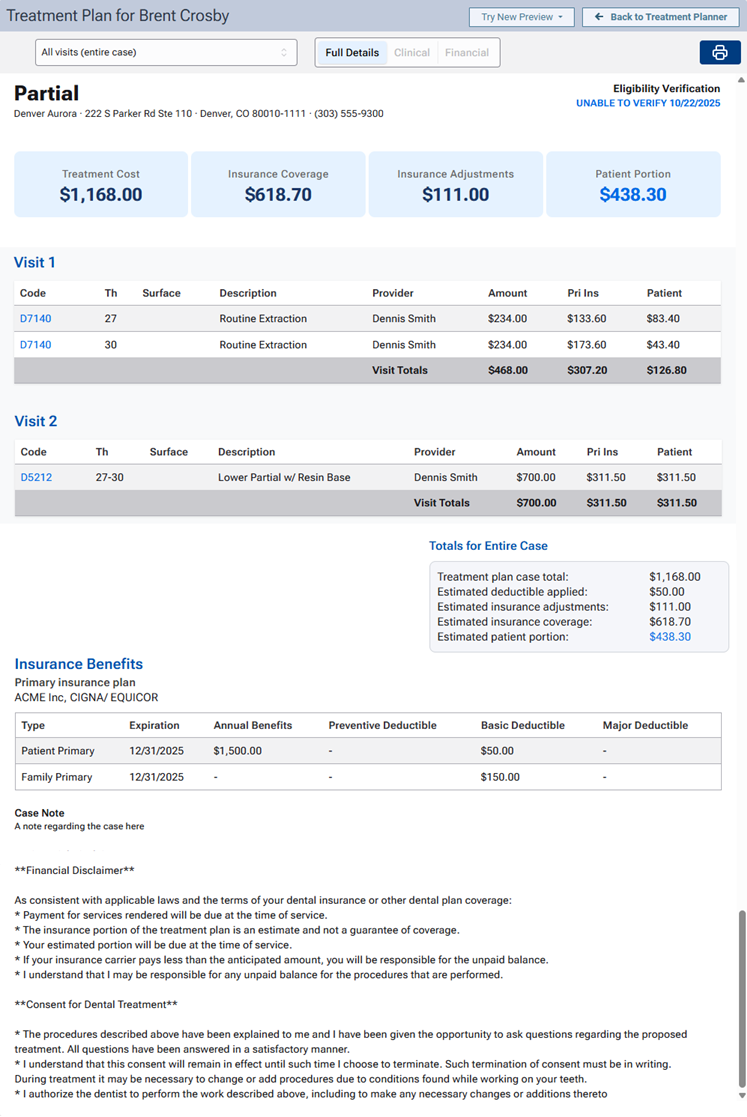Screen dimensions: 747x1117
Task: Open the D5212 procedure code link
Action: click(36, 478)
